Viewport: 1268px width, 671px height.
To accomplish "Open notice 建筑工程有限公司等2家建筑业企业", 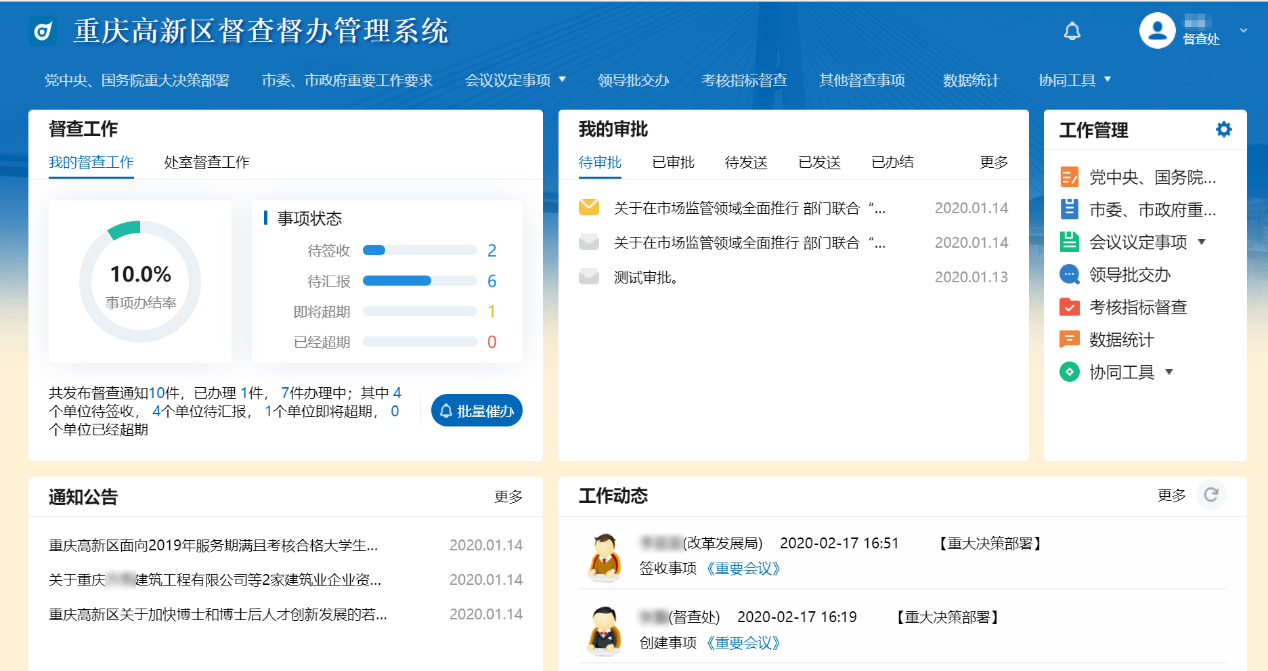I will click(215, 579).
